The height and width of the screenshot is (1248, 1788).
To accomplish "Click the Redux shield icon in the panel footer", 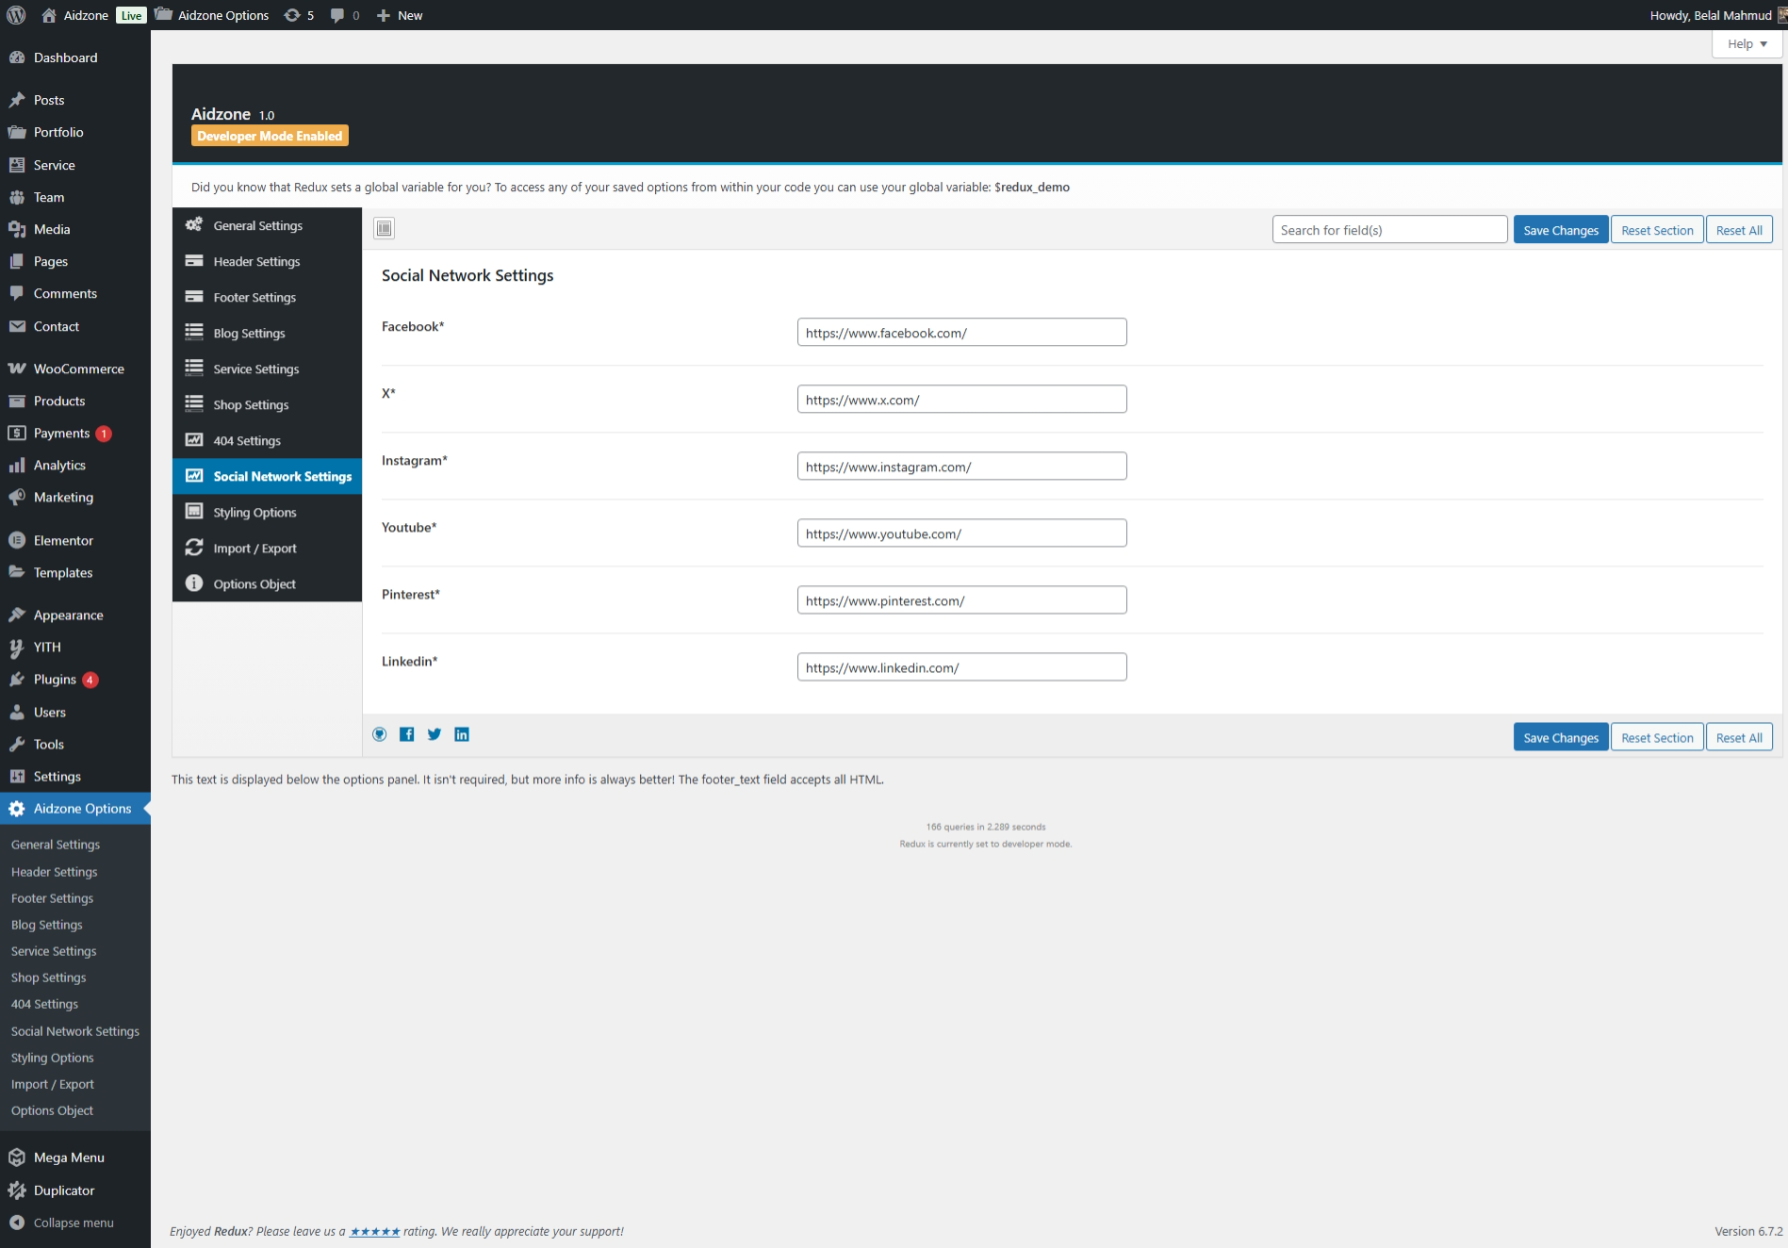I will pyautogui.click(x=380, y=735).
